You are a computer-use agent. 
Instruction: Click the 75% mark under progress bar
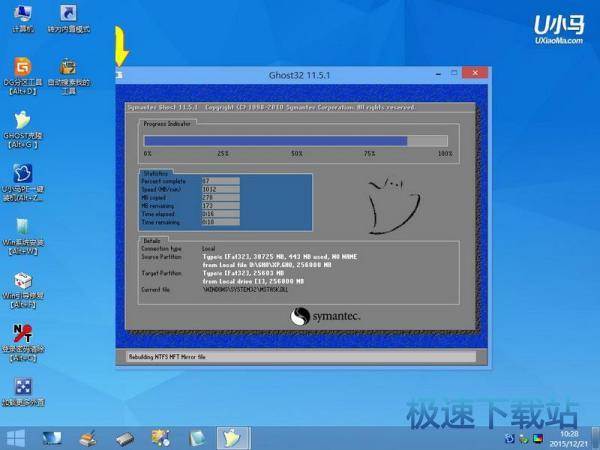click(x=369, y=153)
